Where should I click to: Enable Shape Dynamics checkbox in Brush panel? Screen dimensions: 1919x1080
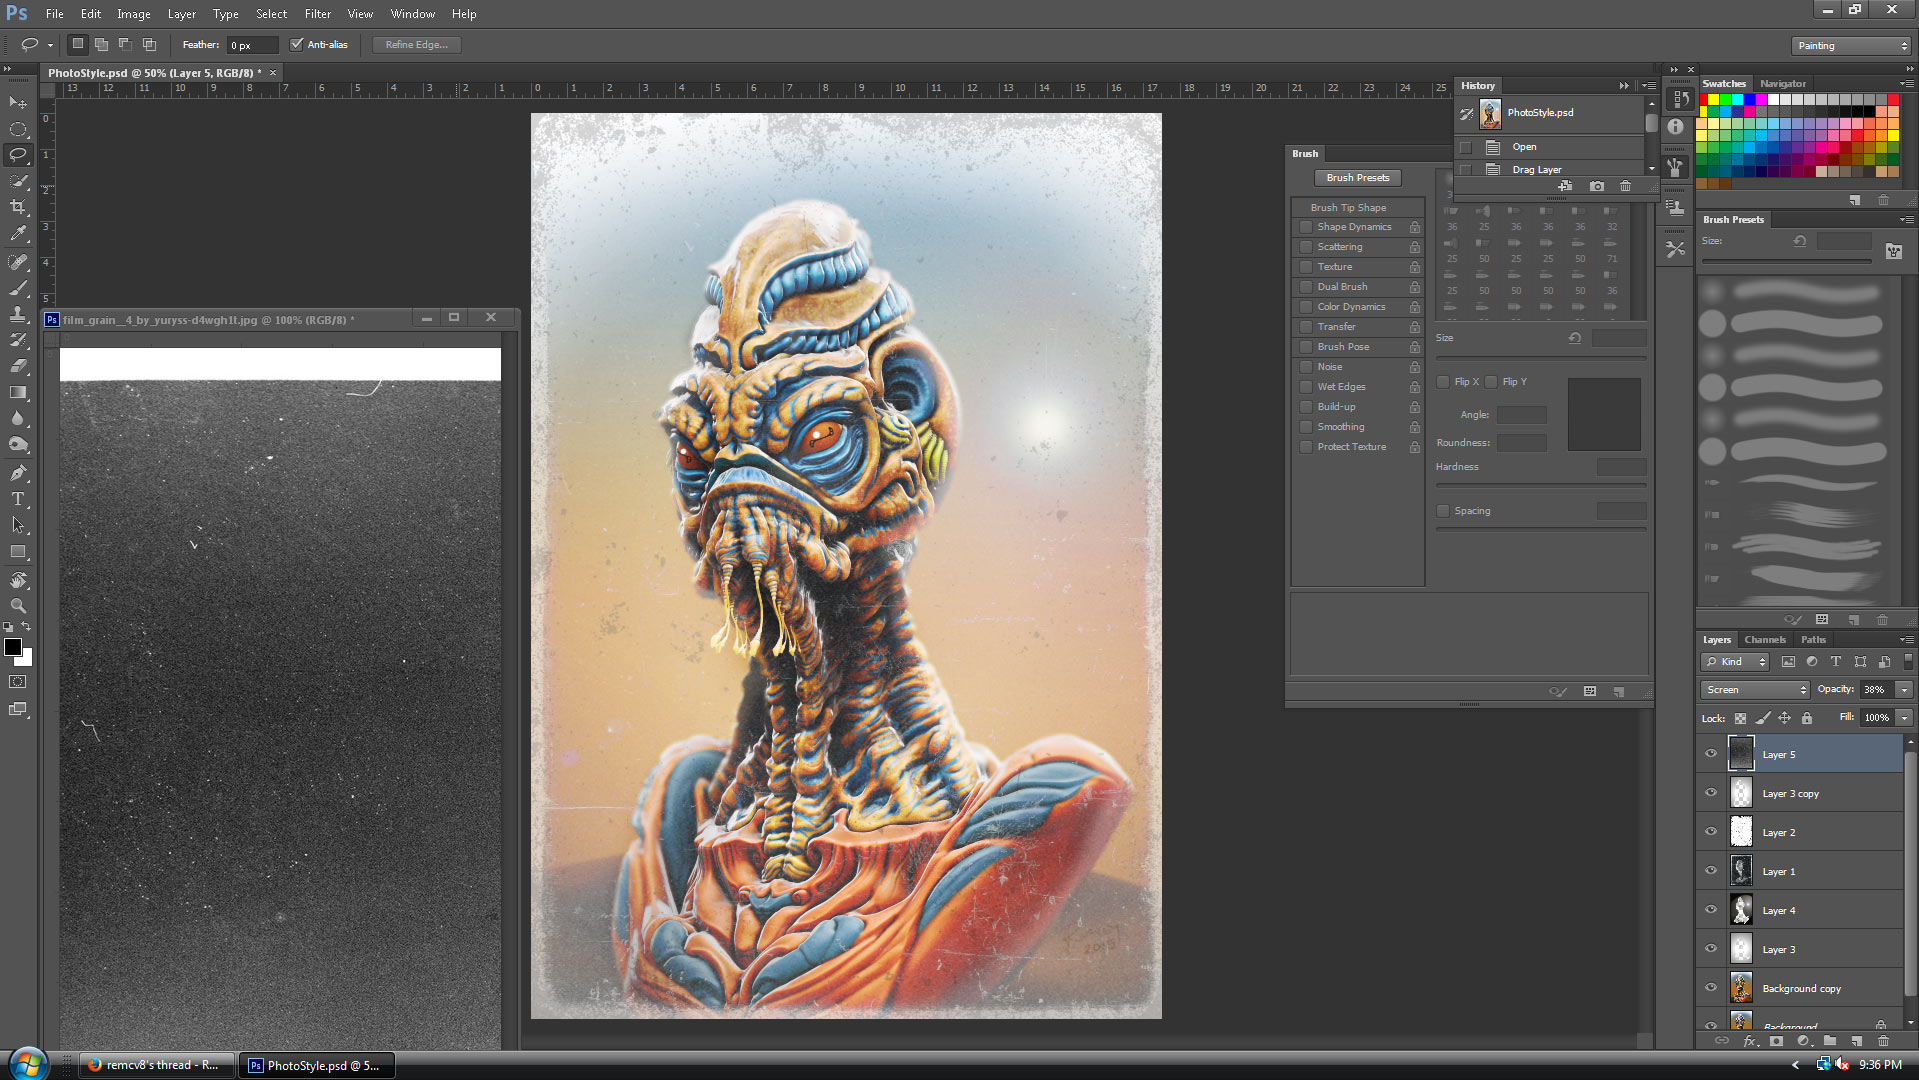[x=1306, y=227]
